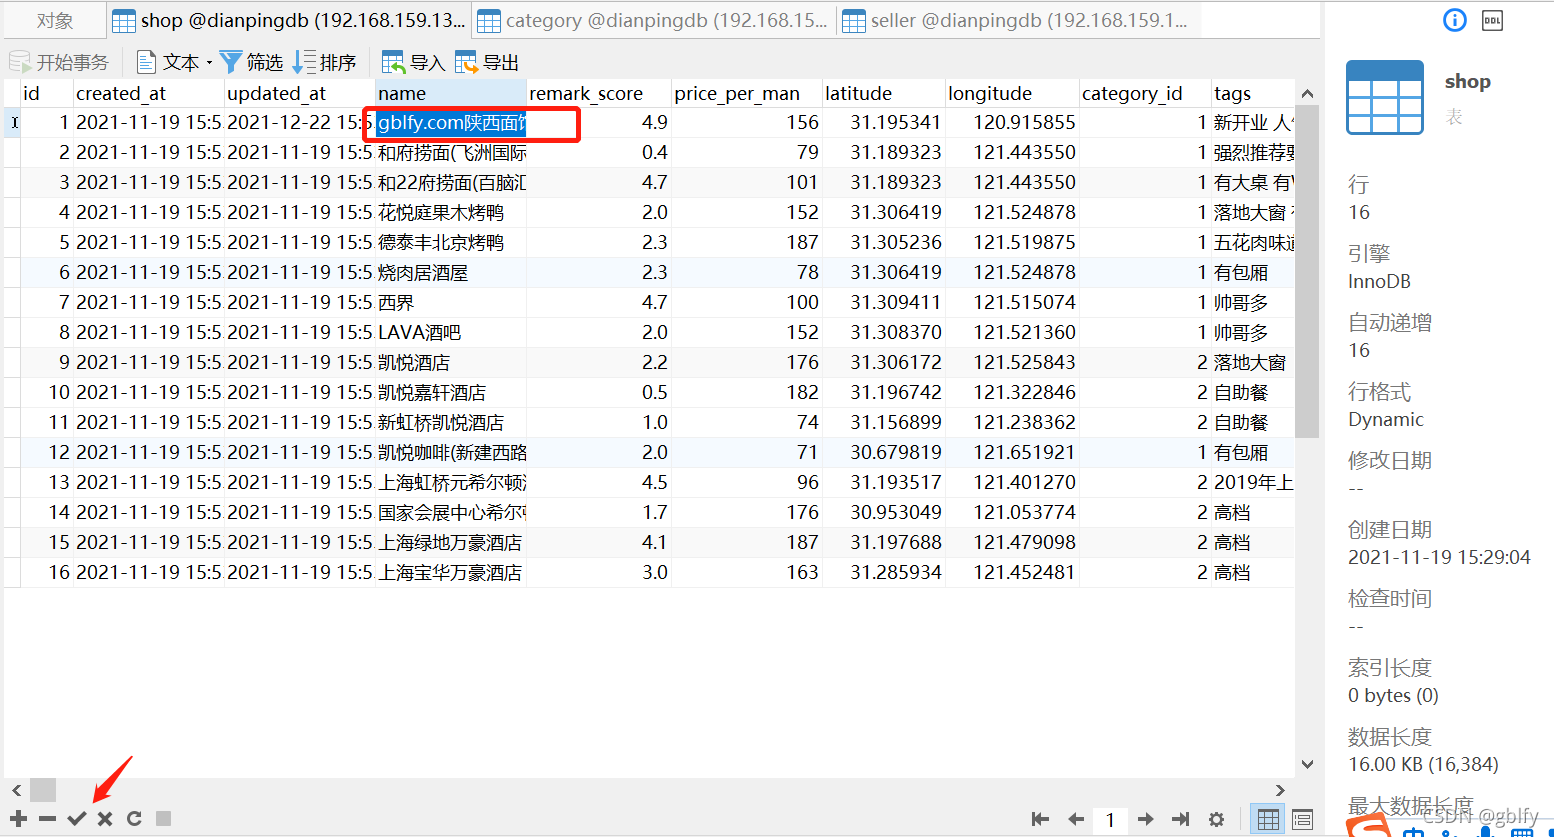Click the 排序 sort button
1554x837 pixels.
click(x=325, y=62)
